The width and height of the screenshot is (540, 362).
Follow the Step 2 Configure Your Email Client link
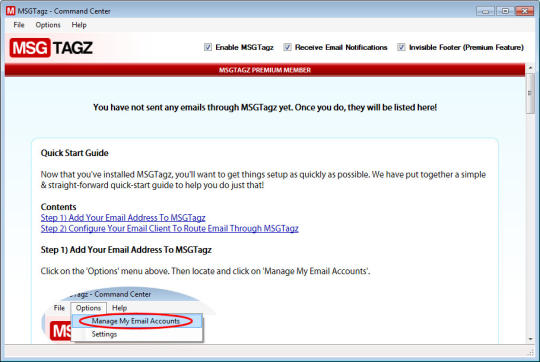click(x=169, y=228)
